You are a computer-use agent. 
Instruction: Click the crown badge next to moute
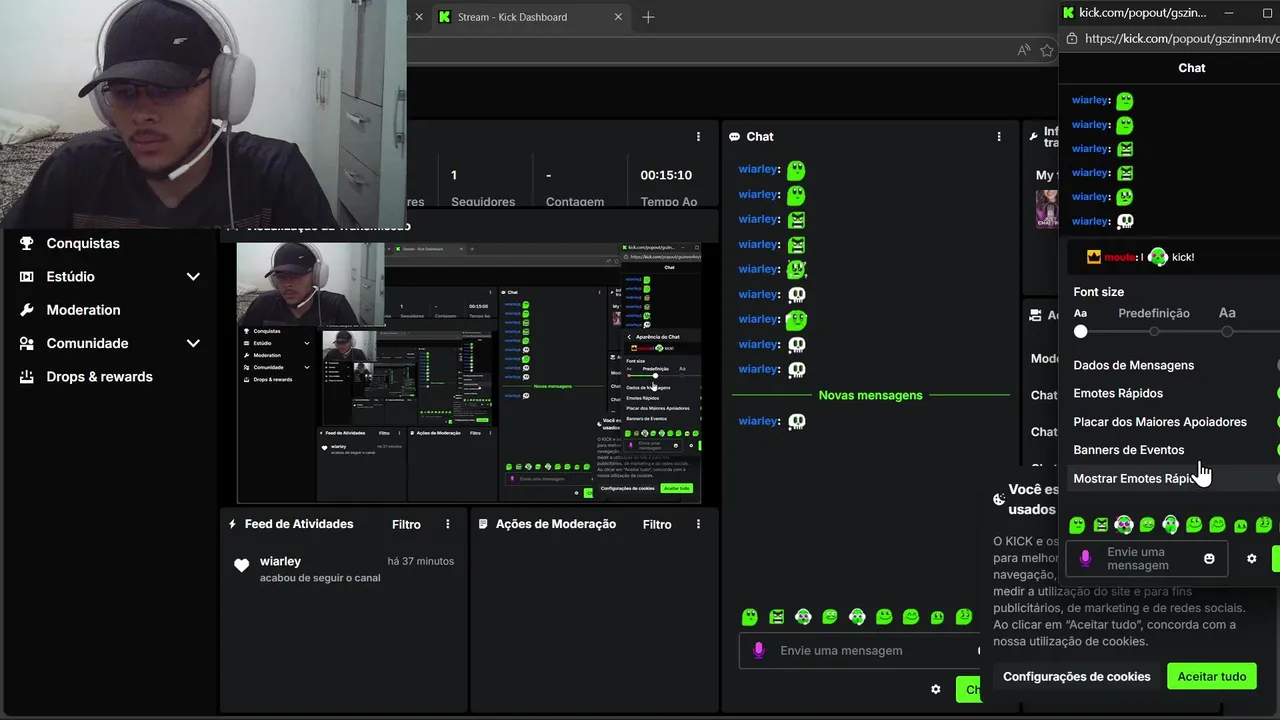(x=1094, y=257)
